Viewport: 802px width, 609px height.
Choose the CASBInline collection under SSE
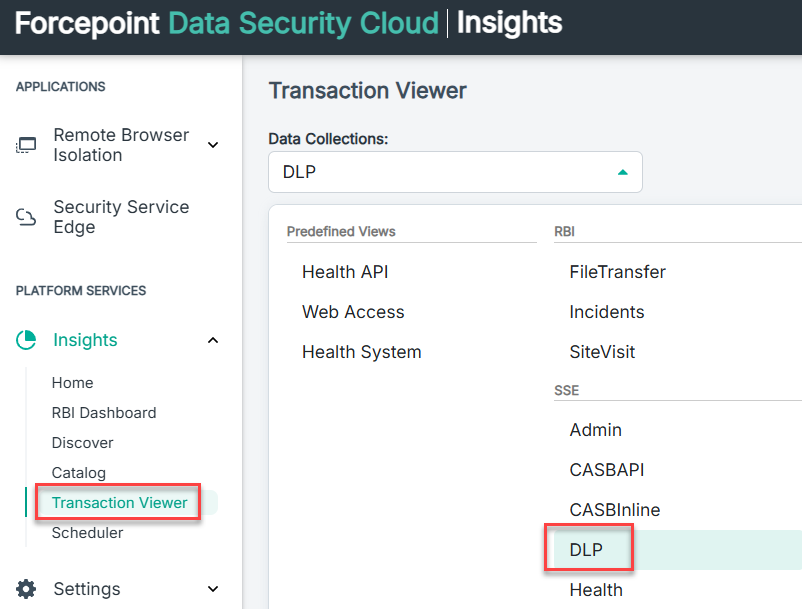coord(615,510)
